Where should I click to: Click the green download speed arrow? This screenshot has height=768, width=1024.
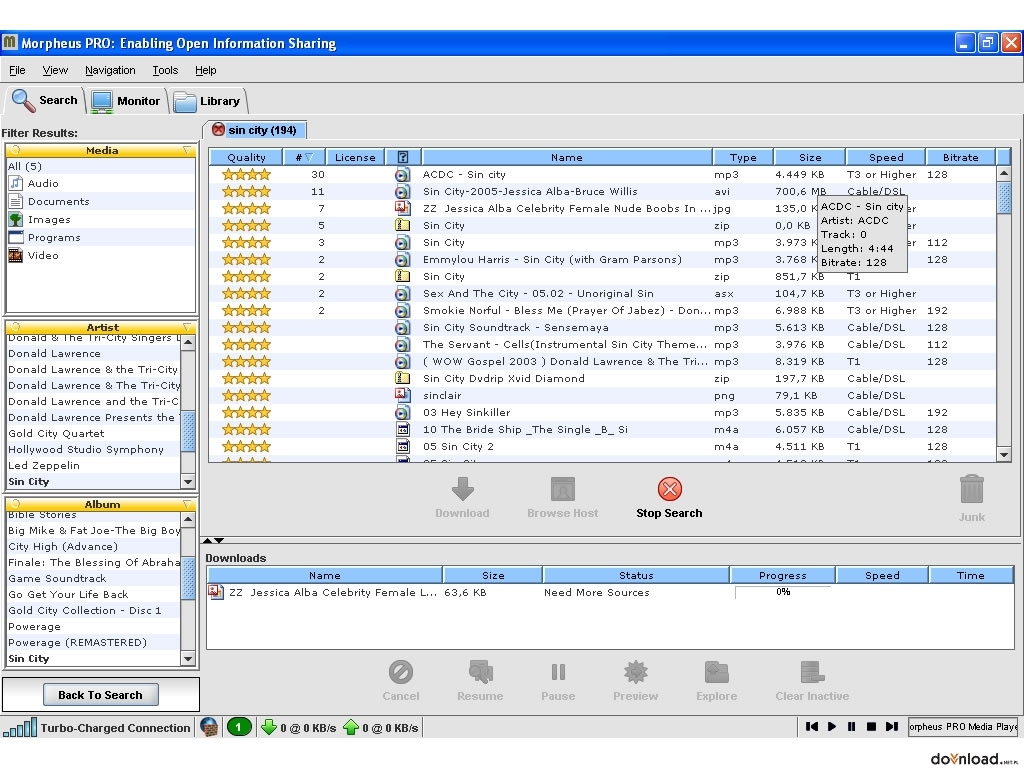(x=268, y=727)
